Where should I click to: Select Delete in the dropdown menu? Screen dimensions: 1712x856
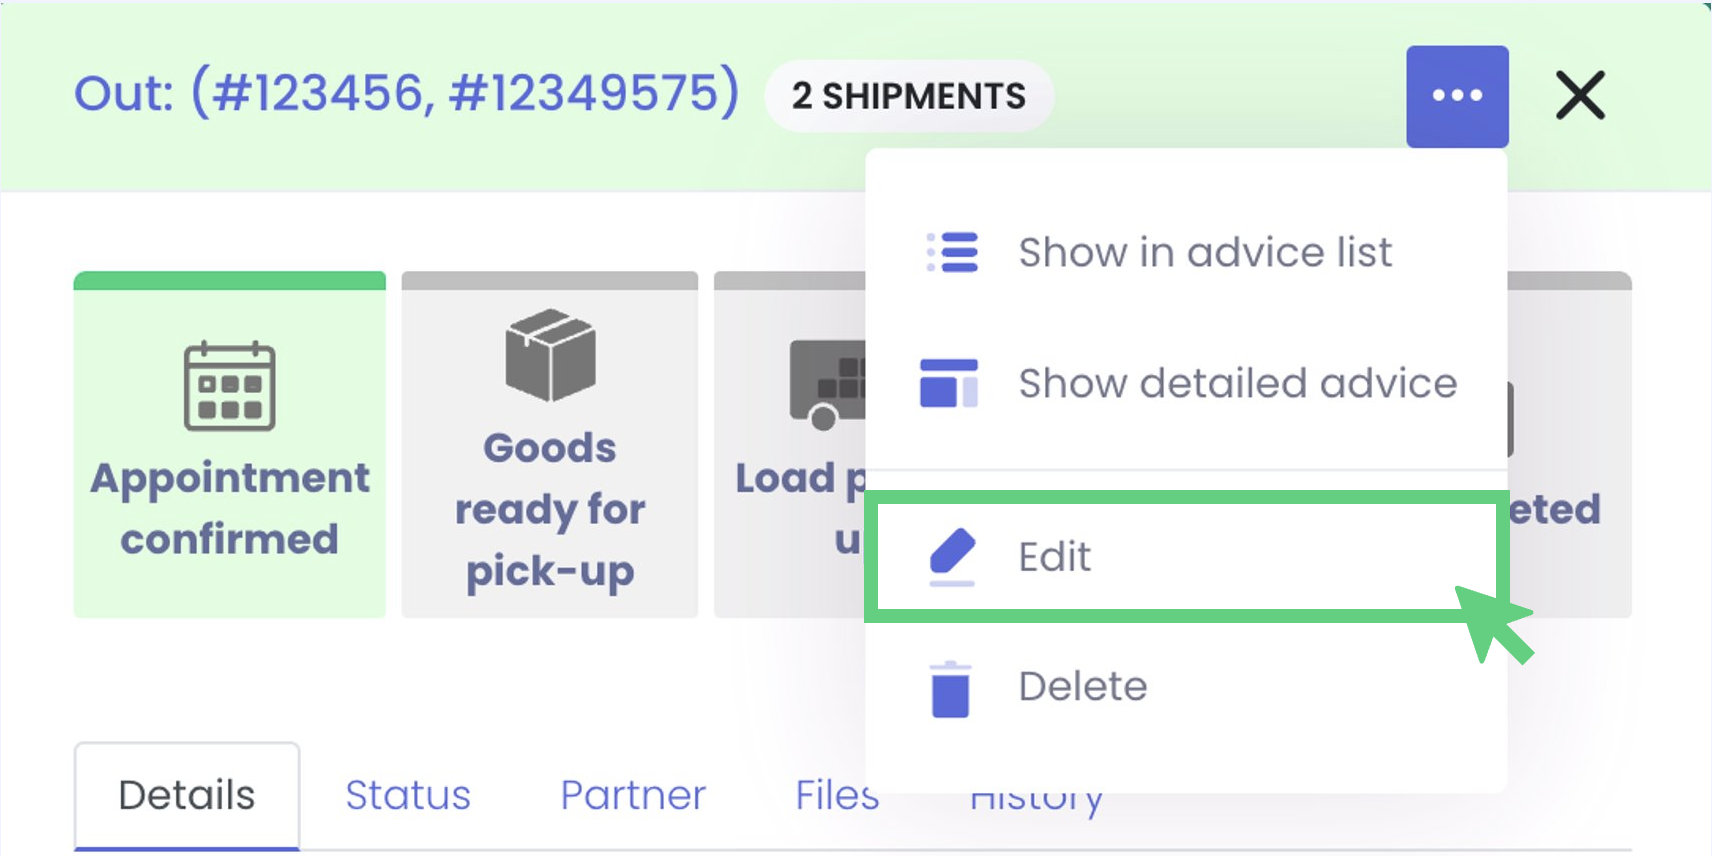pyautogui.click(x=1082, y=687)
